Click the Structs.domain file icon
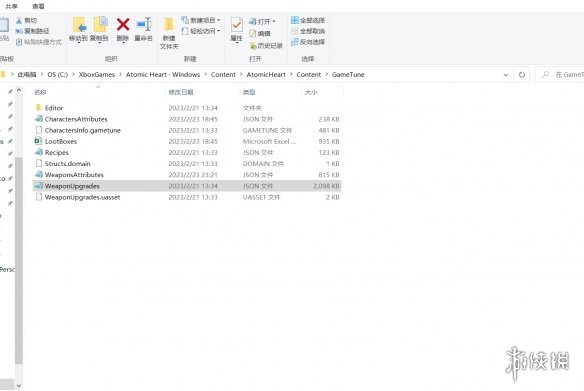 pyautogui.click(x=38, y=163)
